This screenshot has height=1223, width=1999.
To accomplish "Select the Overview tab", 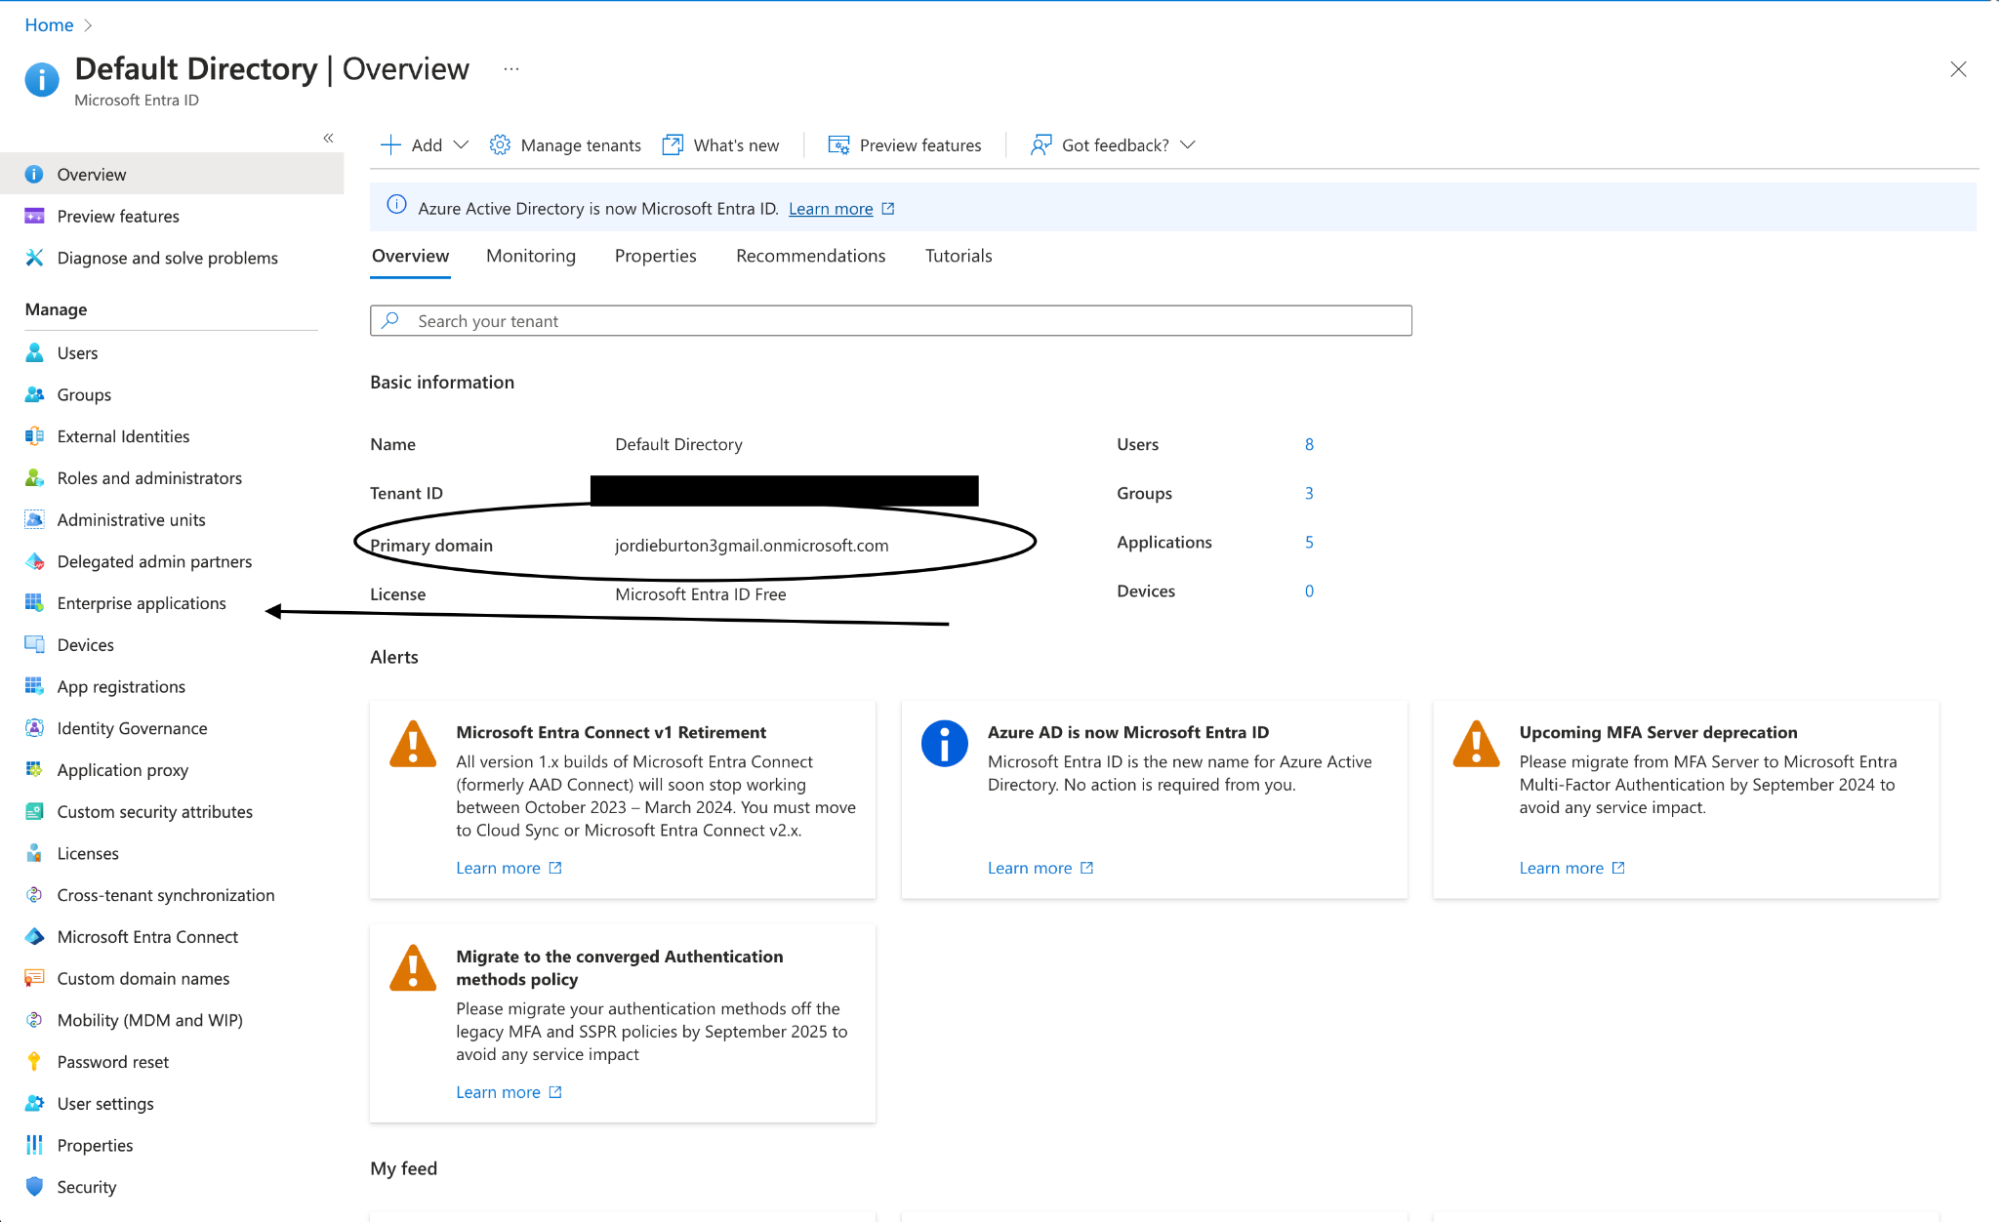I will coord(410,256).
